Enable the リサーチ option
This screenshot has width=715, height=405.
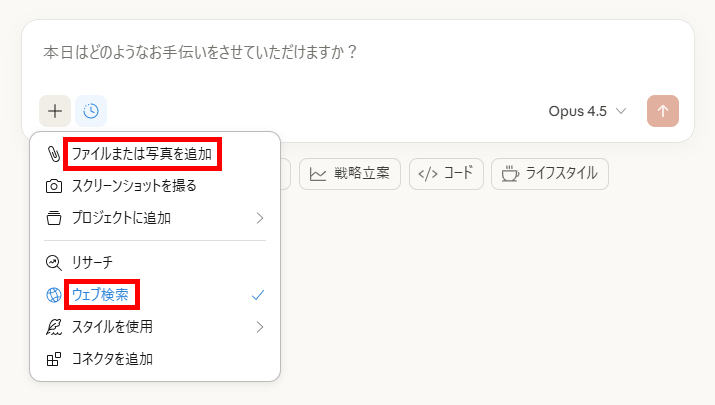click(x=99, y=263)
